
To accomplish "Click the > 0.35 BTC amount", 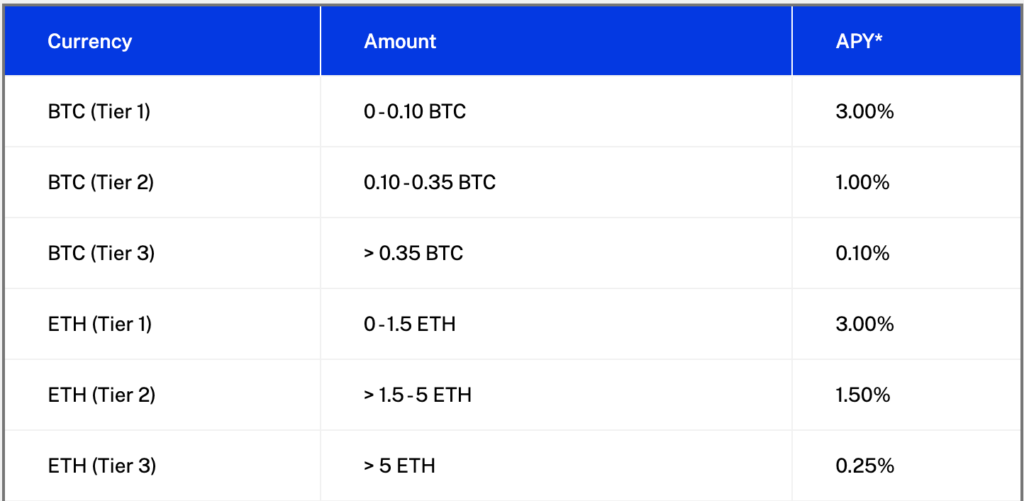I will click(413, 253).
